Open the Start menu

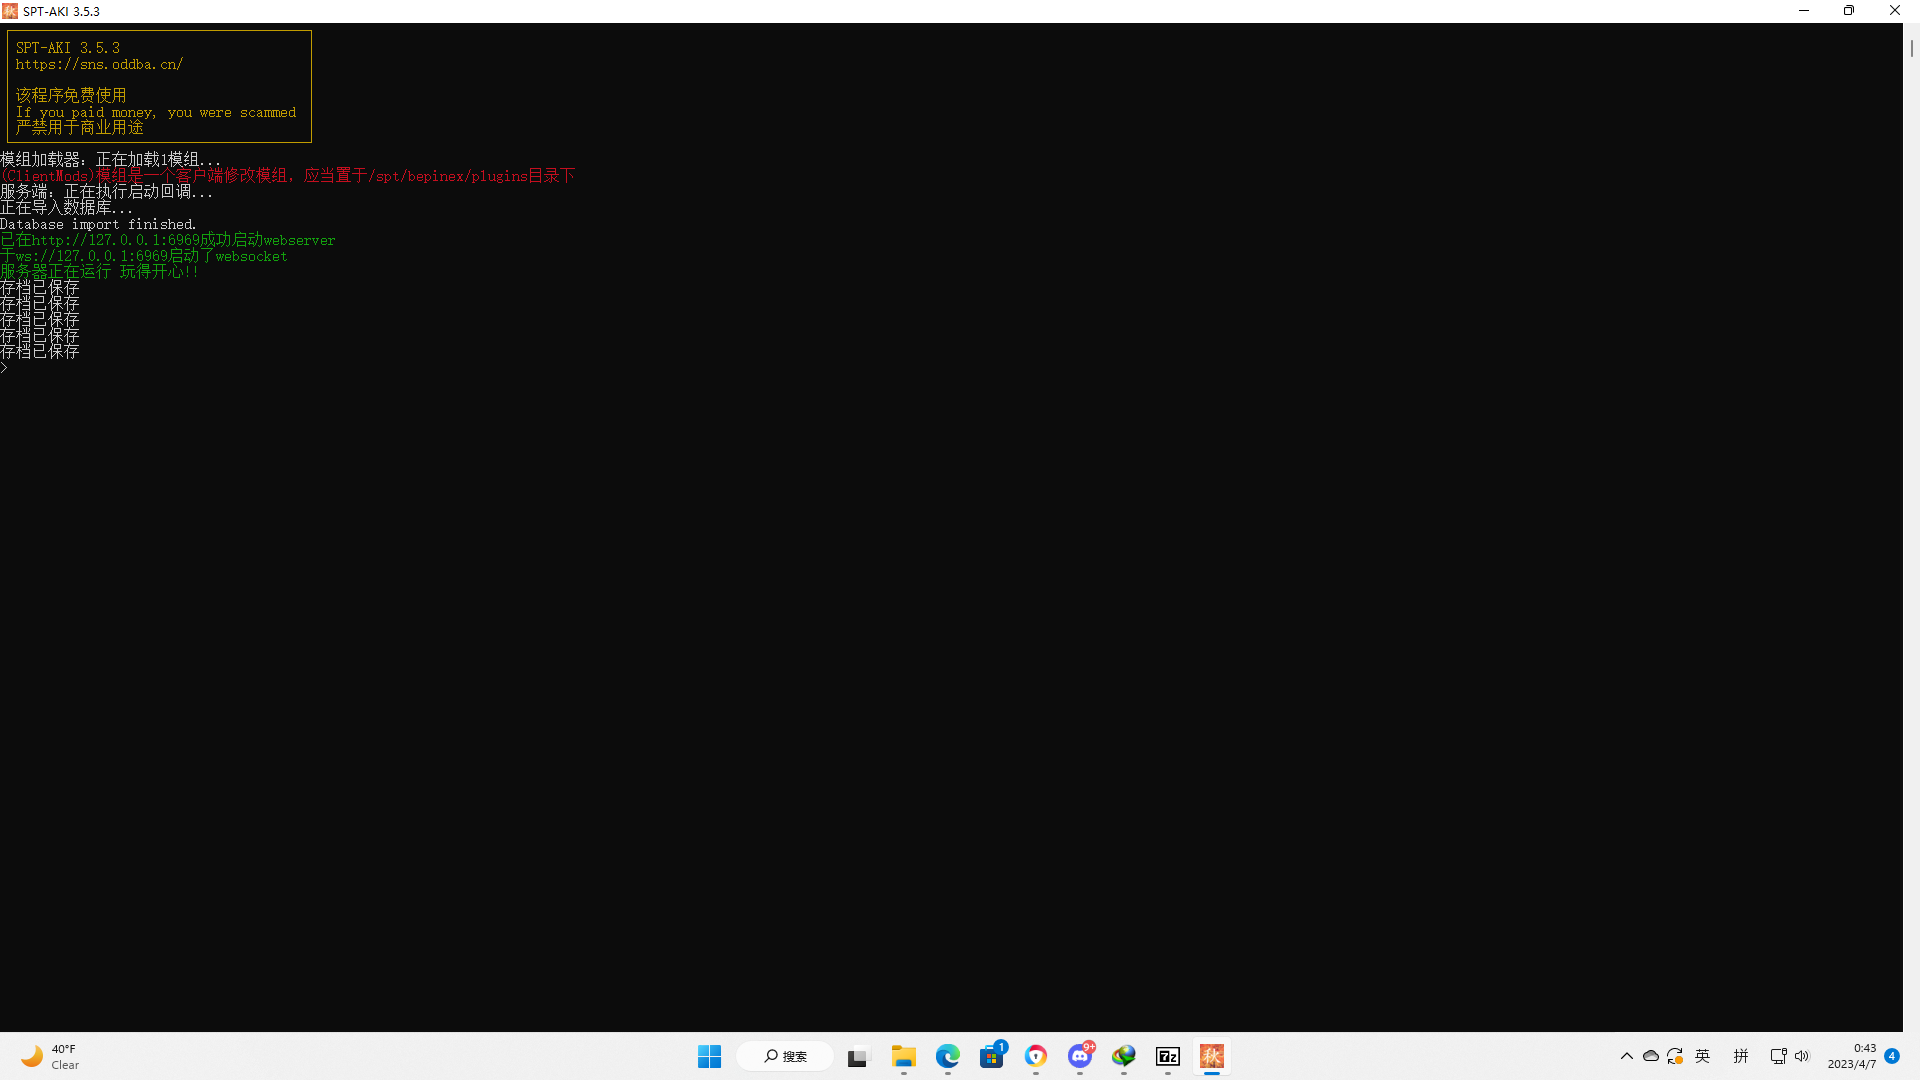point(709,1056)
